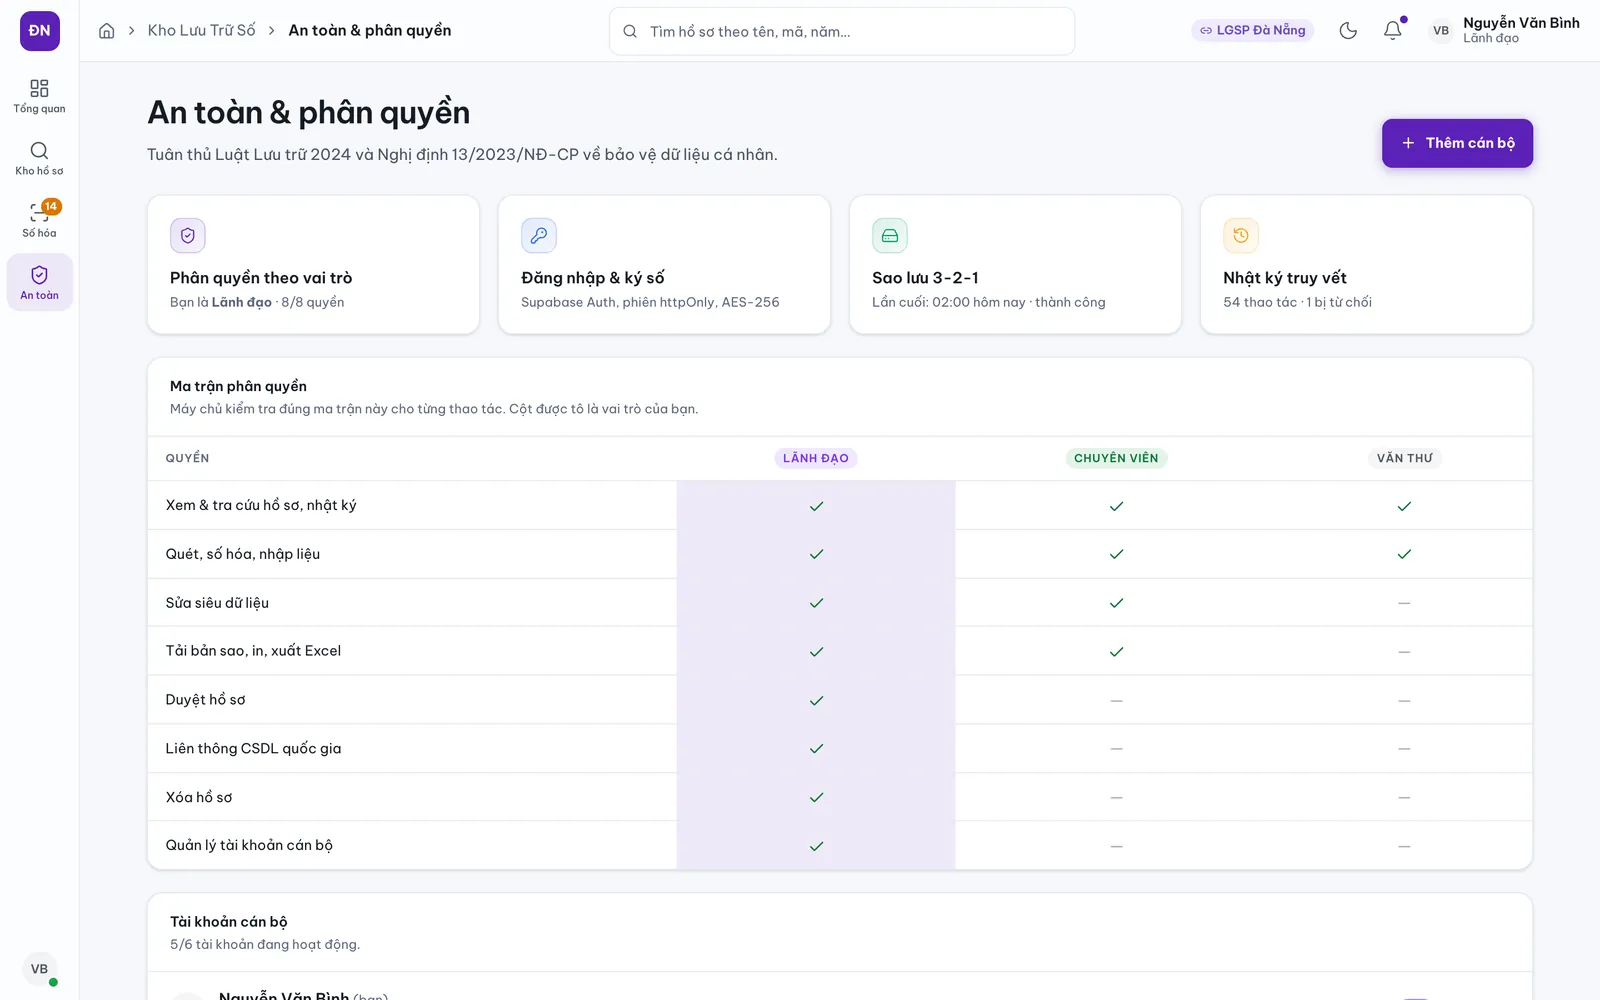Open the Phân quyền theo vai trò card
Image resolution: width=1600 pixels, height=1000 pixels.
pyautogui.click(x=313, y=265)
